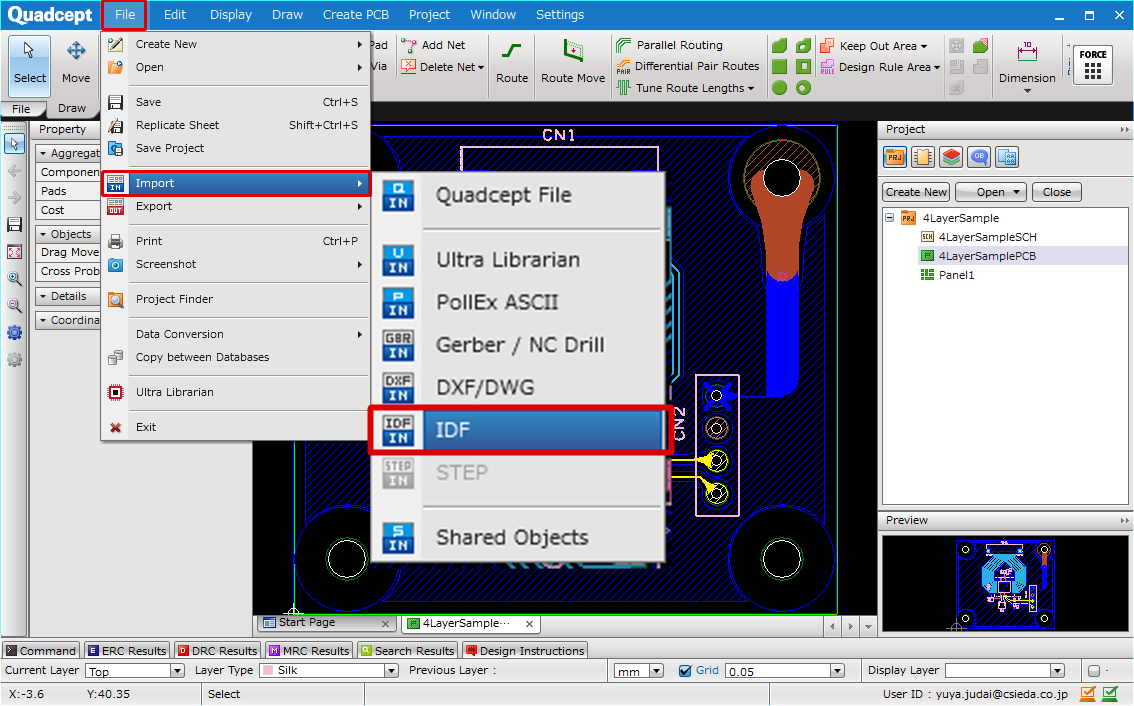
Task: Open Parallel Routing tool
Action: click(669, 46)
